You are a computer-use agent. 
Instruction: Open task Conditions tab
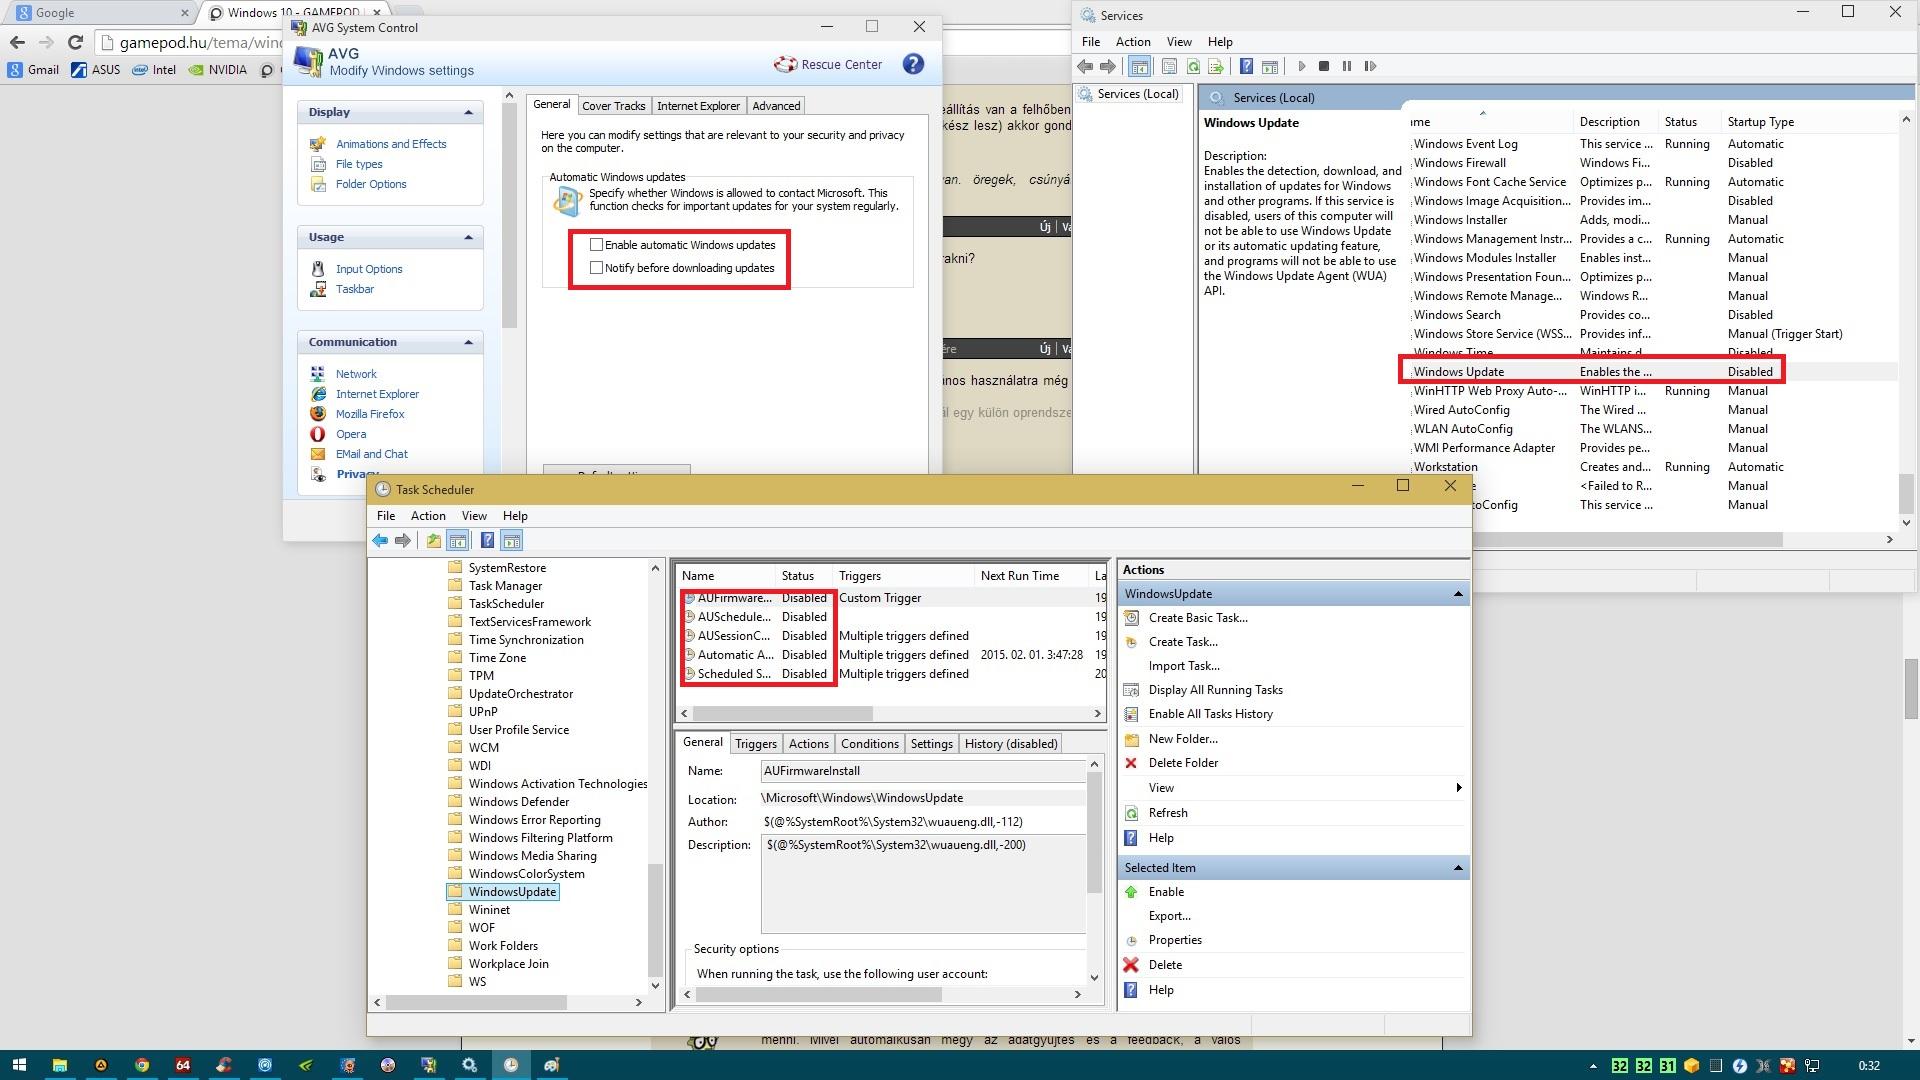pos(869,744)
